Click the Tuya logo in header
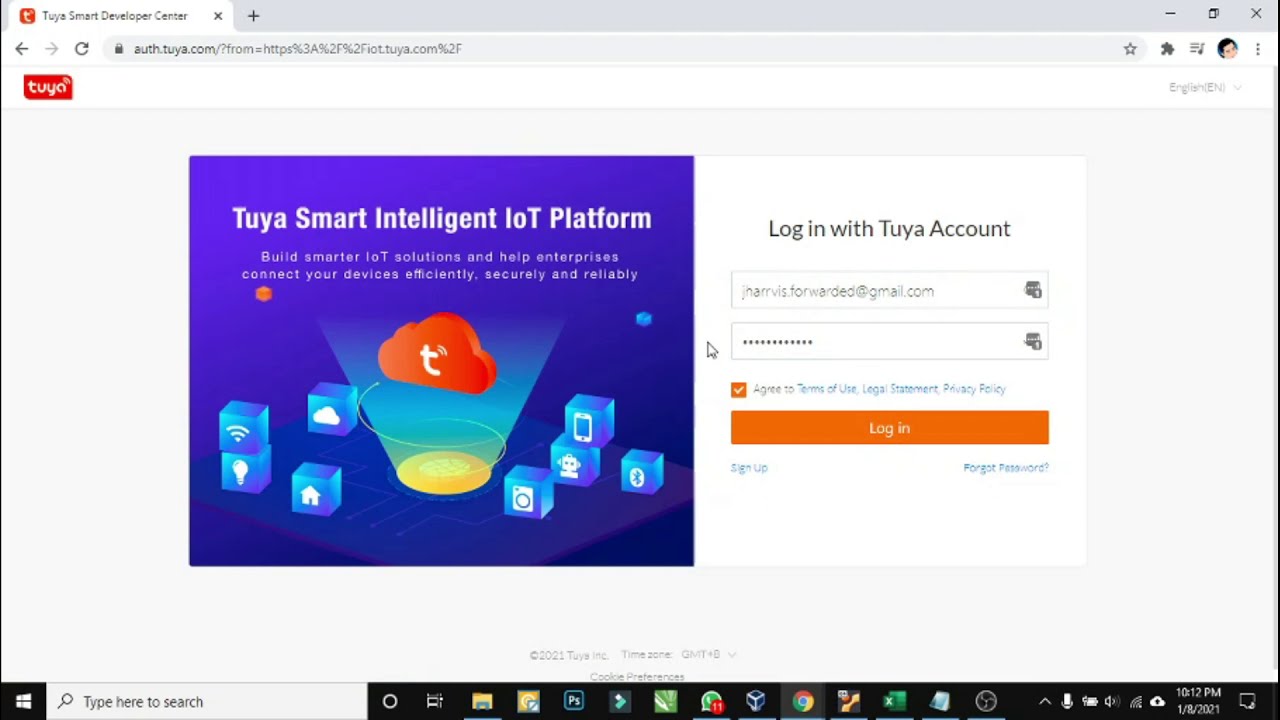The height and width of the screenshot is (720, 1280). click(x=48, y=87)
